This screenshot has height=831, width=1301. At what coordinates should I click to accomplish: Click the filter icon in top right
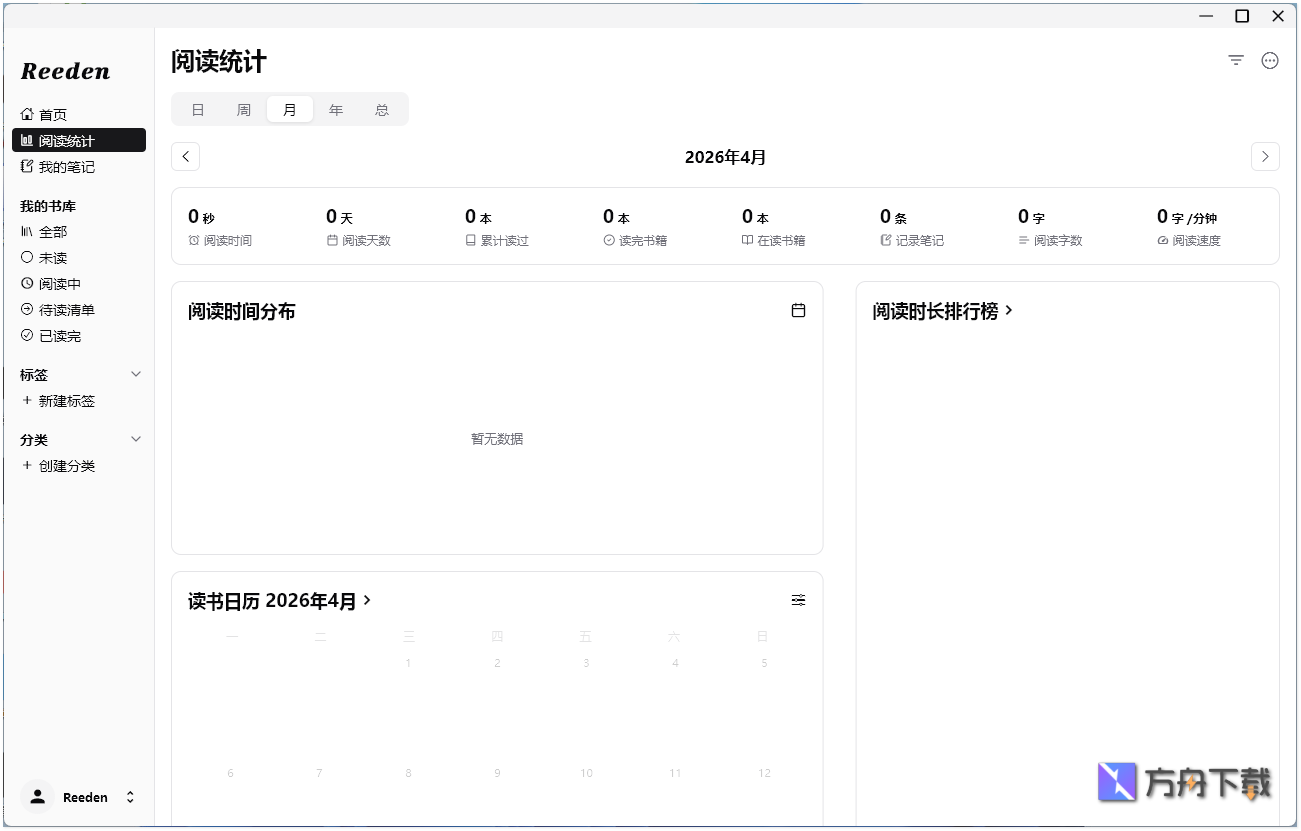[1234, 60]
